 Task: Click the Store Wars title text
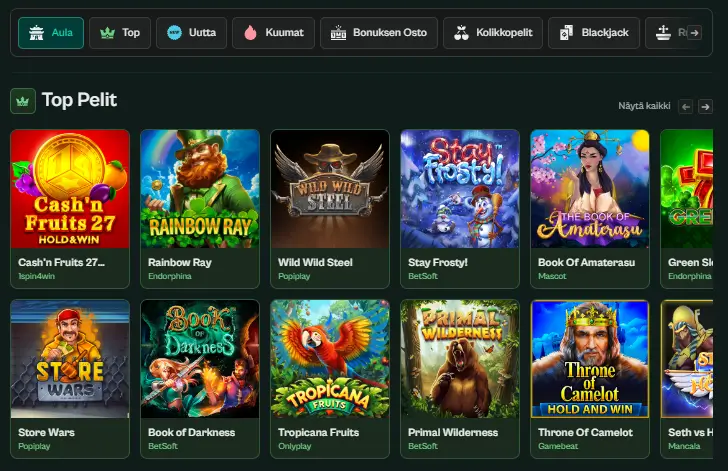coord(46,432)
